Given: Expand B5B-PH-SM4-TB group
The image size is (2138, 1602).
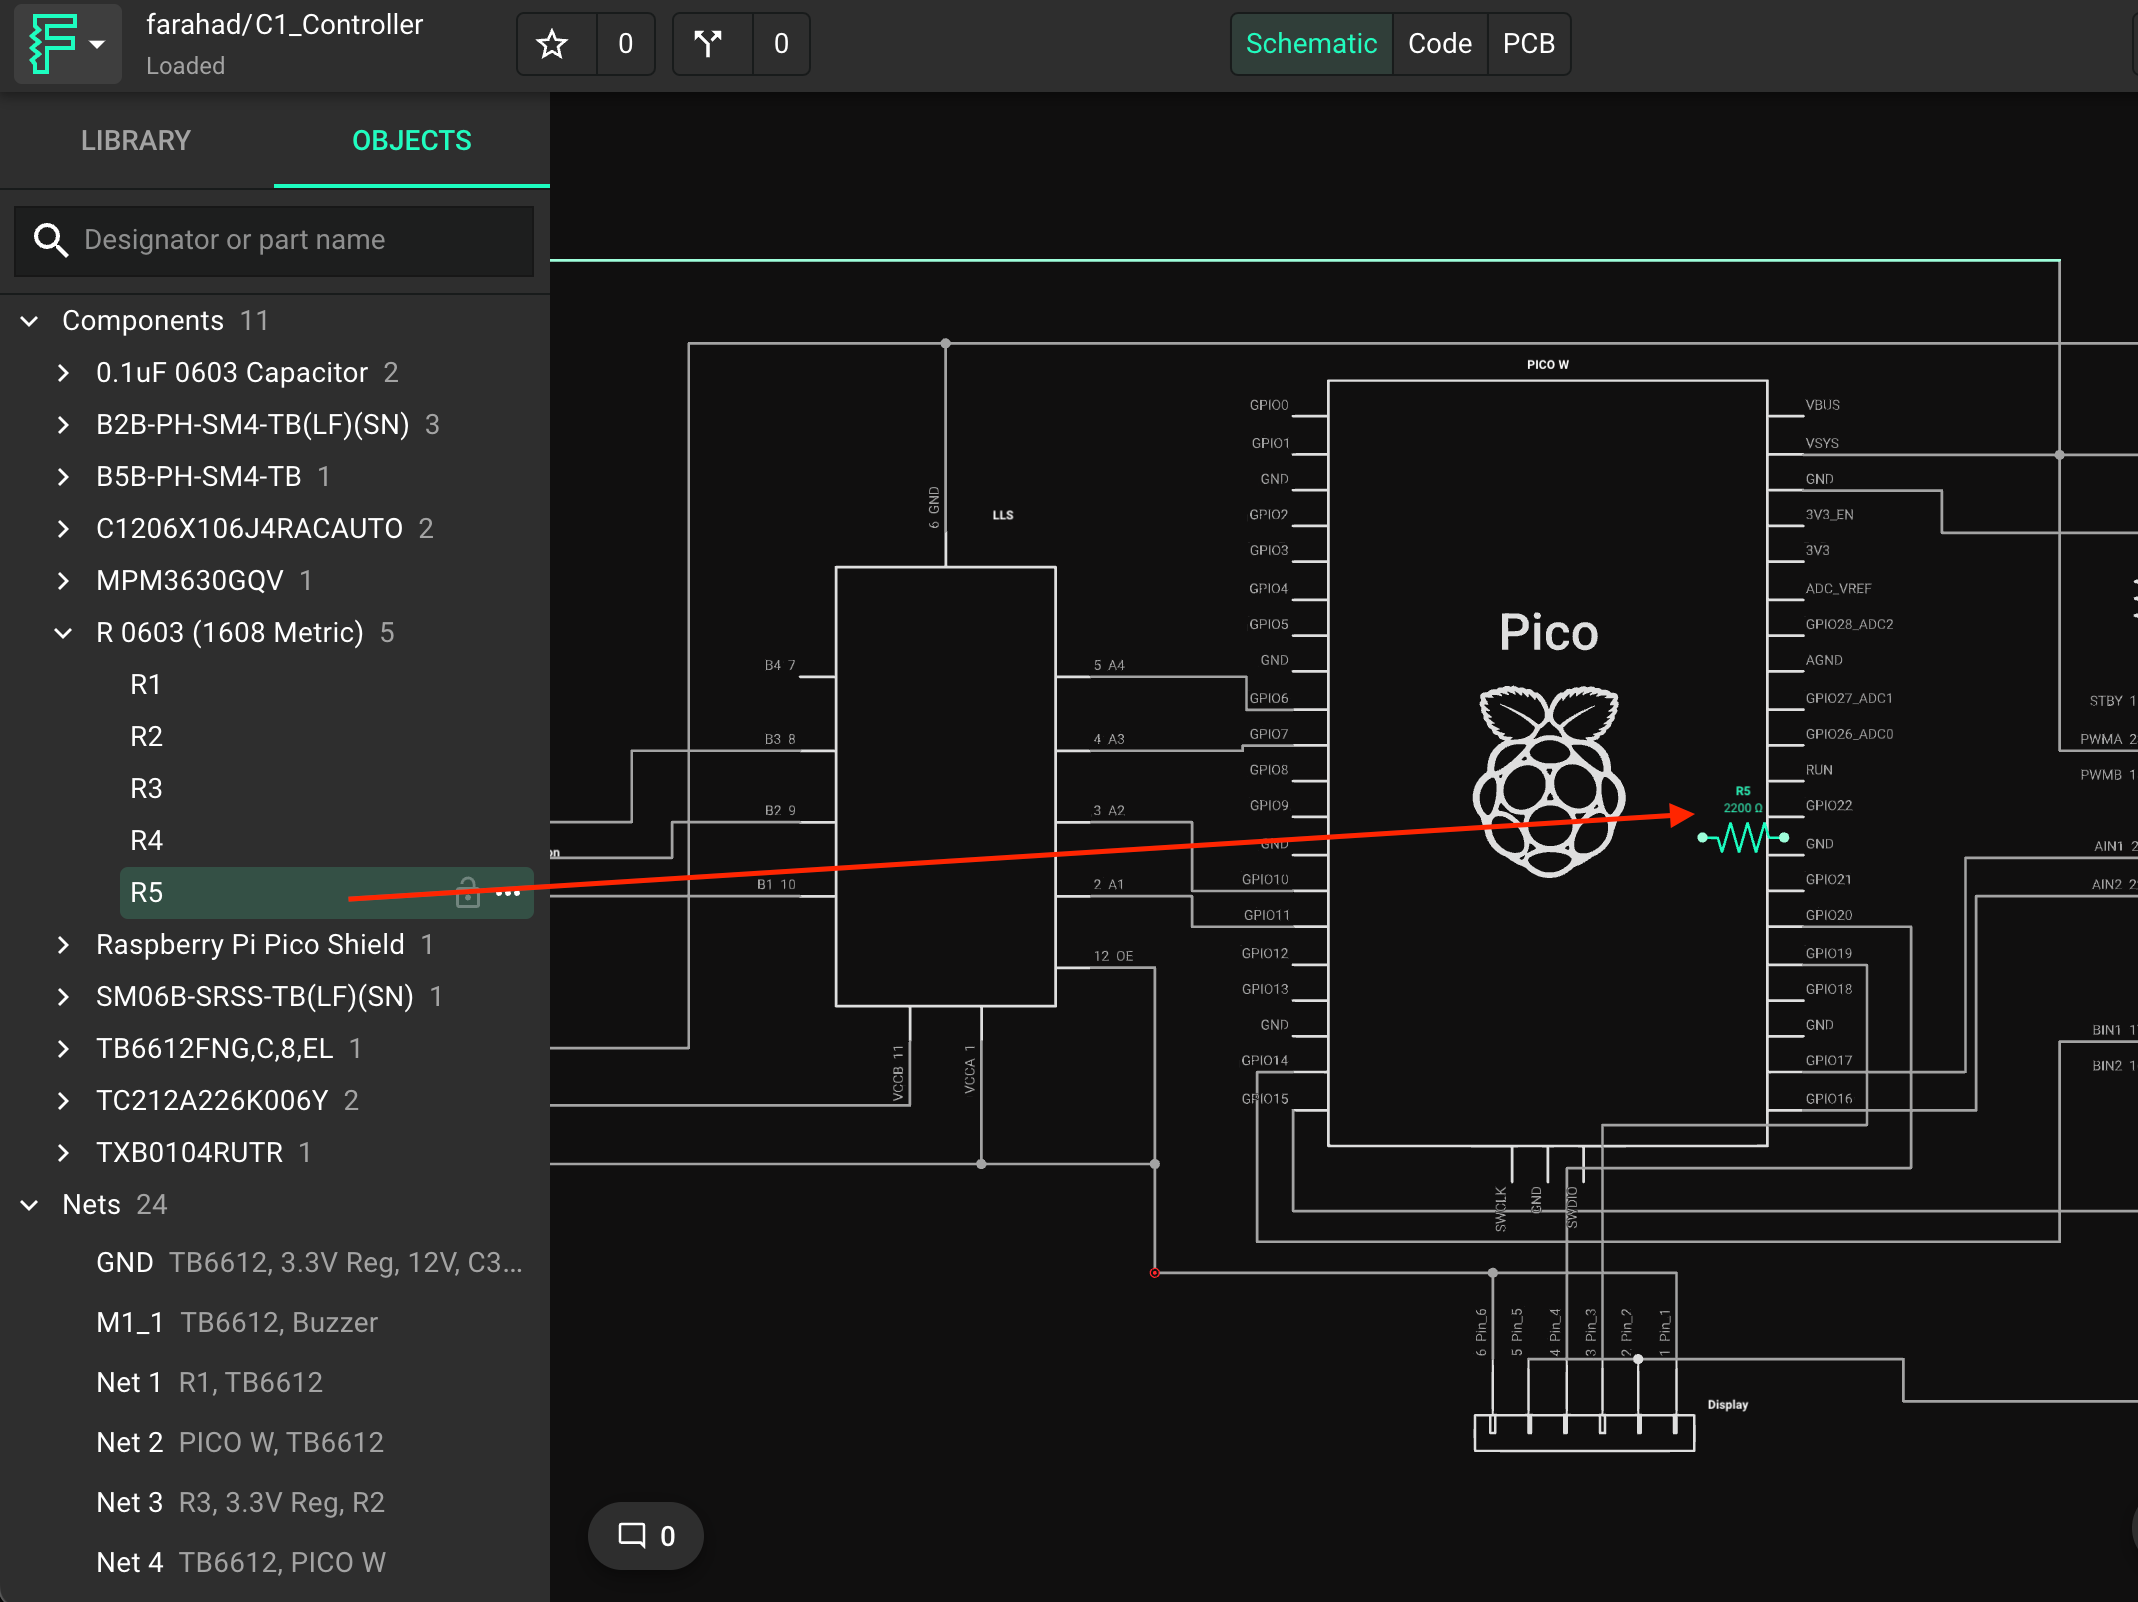Looking at the screenshot, I should click(x=64, y=477).
